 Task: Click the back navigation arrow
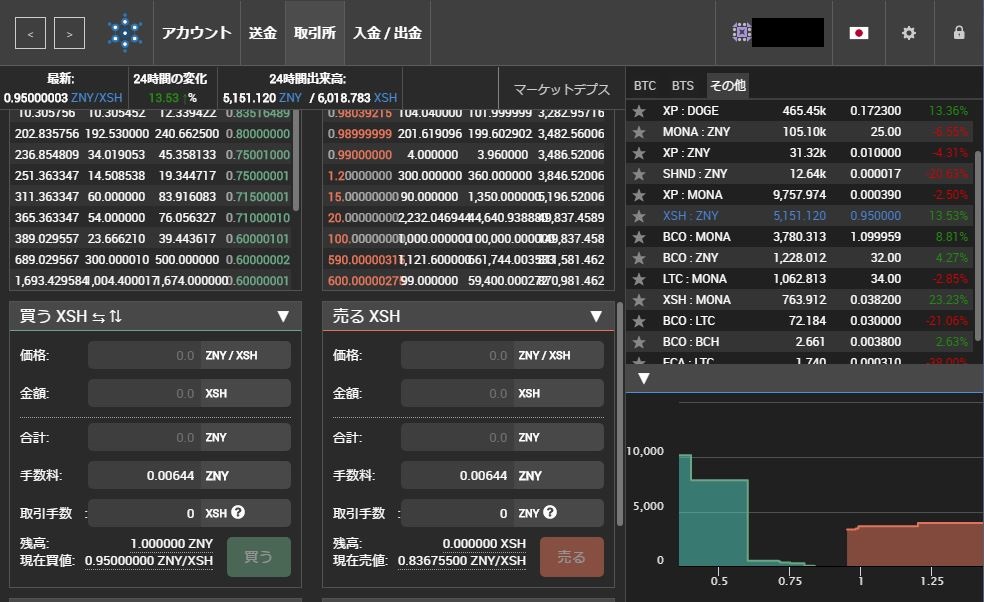click(x=31, y=33)
